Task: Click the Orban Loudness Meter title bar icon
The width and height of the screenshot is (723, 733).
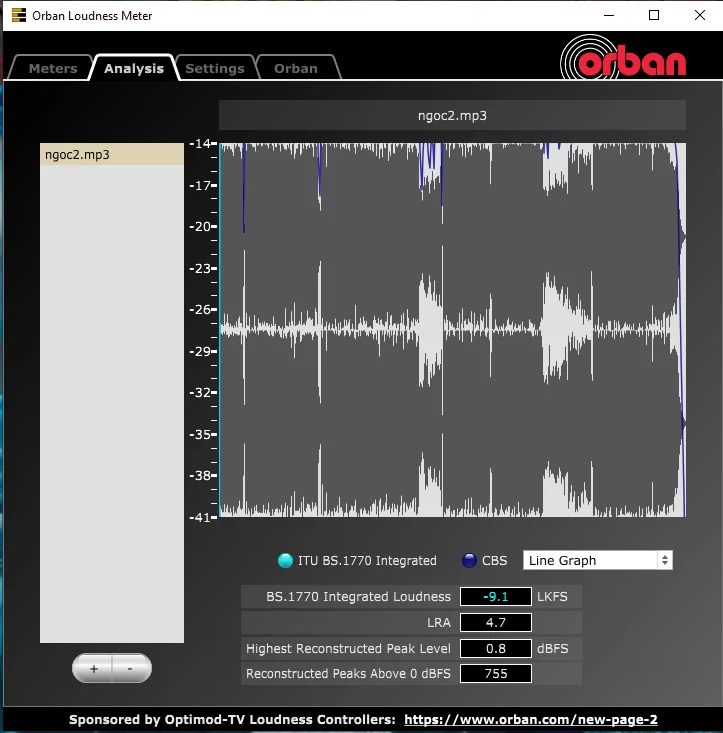Action: [19, 15]
